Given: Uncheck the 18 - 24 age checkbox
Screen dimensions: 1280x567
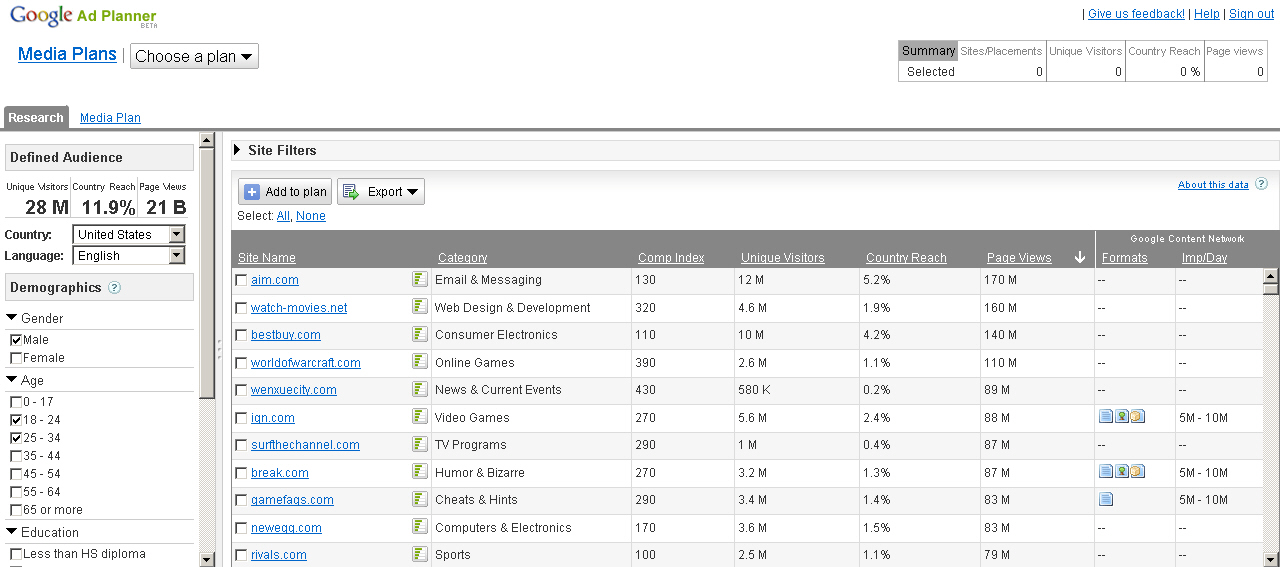Looking at the screenshot, I should coord(16,420).
